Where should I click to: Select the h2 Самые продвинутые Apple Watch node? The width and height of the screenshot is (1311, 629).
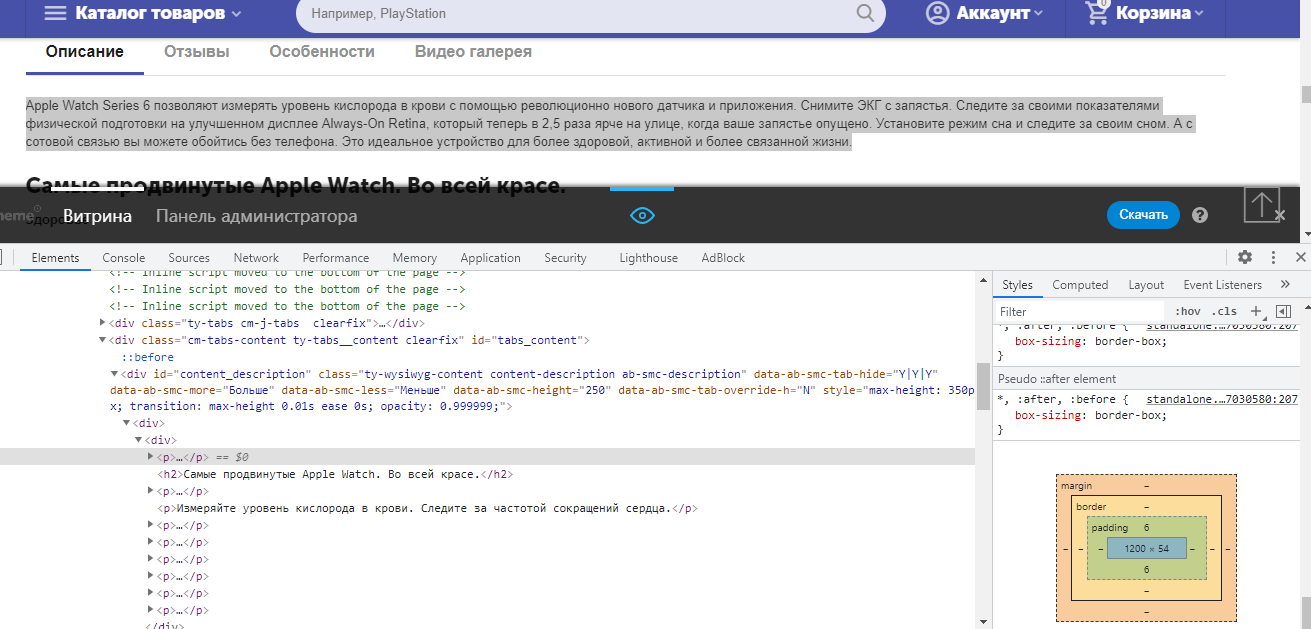coord(336,474)
